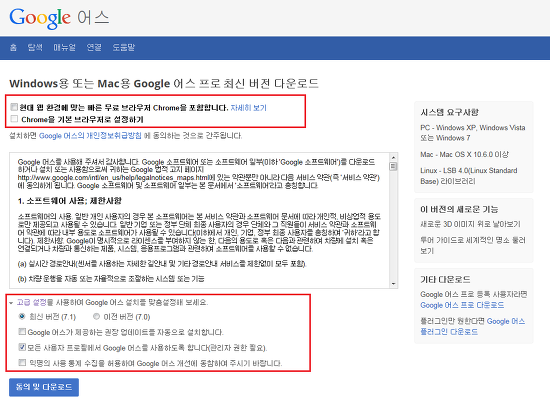Open Google 어스 프로 다운로드 link

pyautogui.click(x=462, y=305)
